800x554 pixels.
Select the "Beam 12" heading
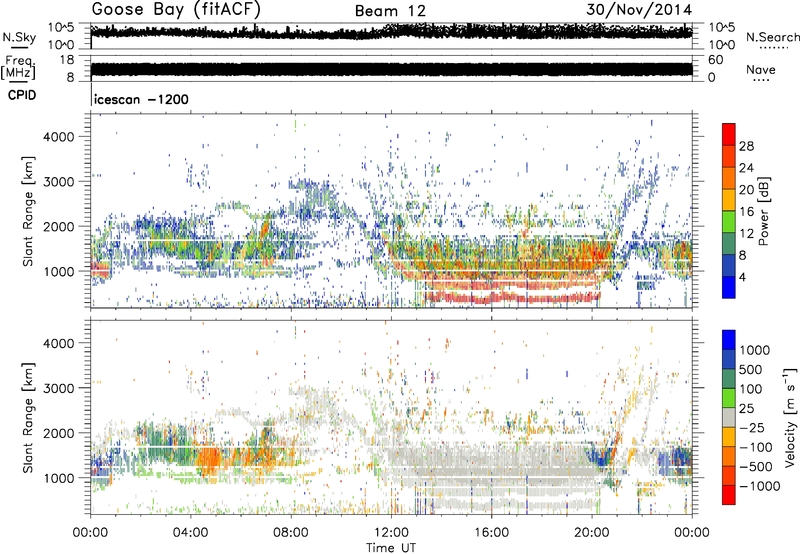[390, 11]
